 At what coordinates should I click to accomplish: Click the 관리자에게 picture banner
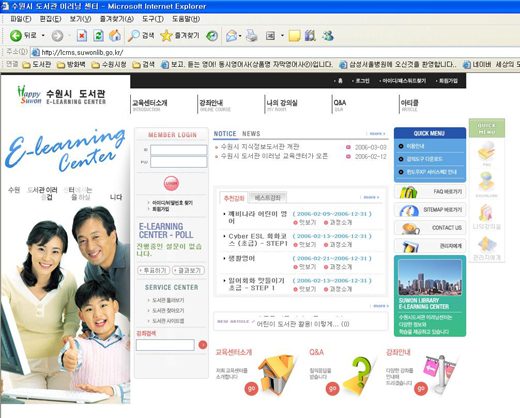[x=430, y=246]
